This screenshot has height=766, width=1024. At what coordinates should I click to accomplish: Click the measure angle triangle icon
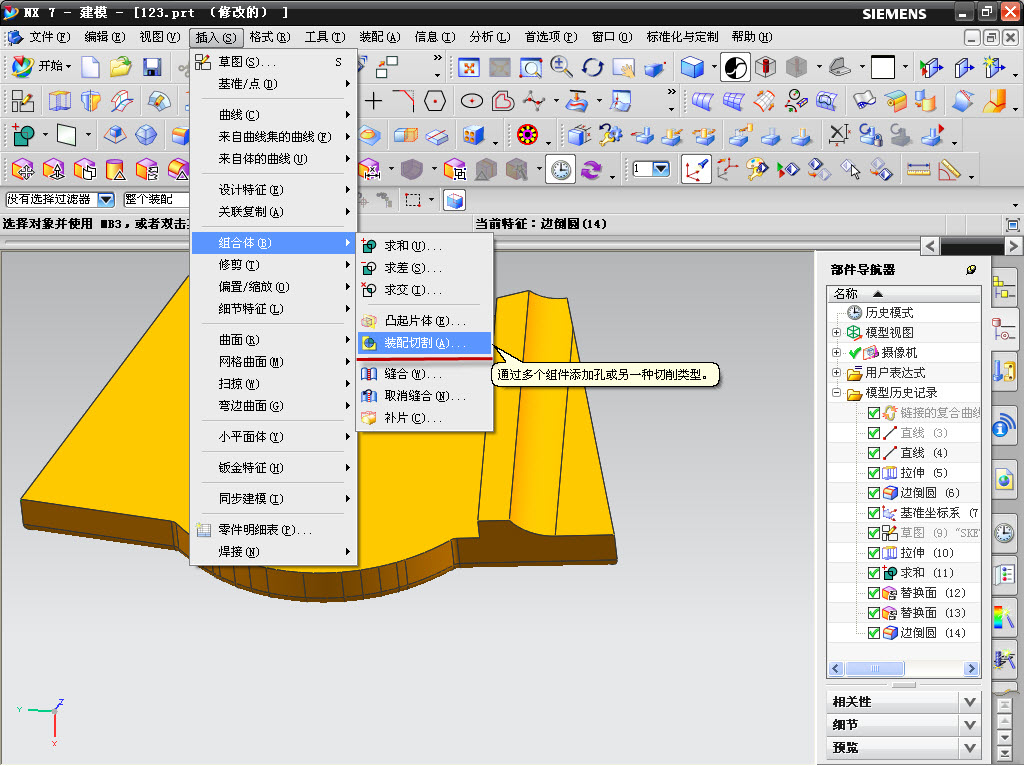949,170
